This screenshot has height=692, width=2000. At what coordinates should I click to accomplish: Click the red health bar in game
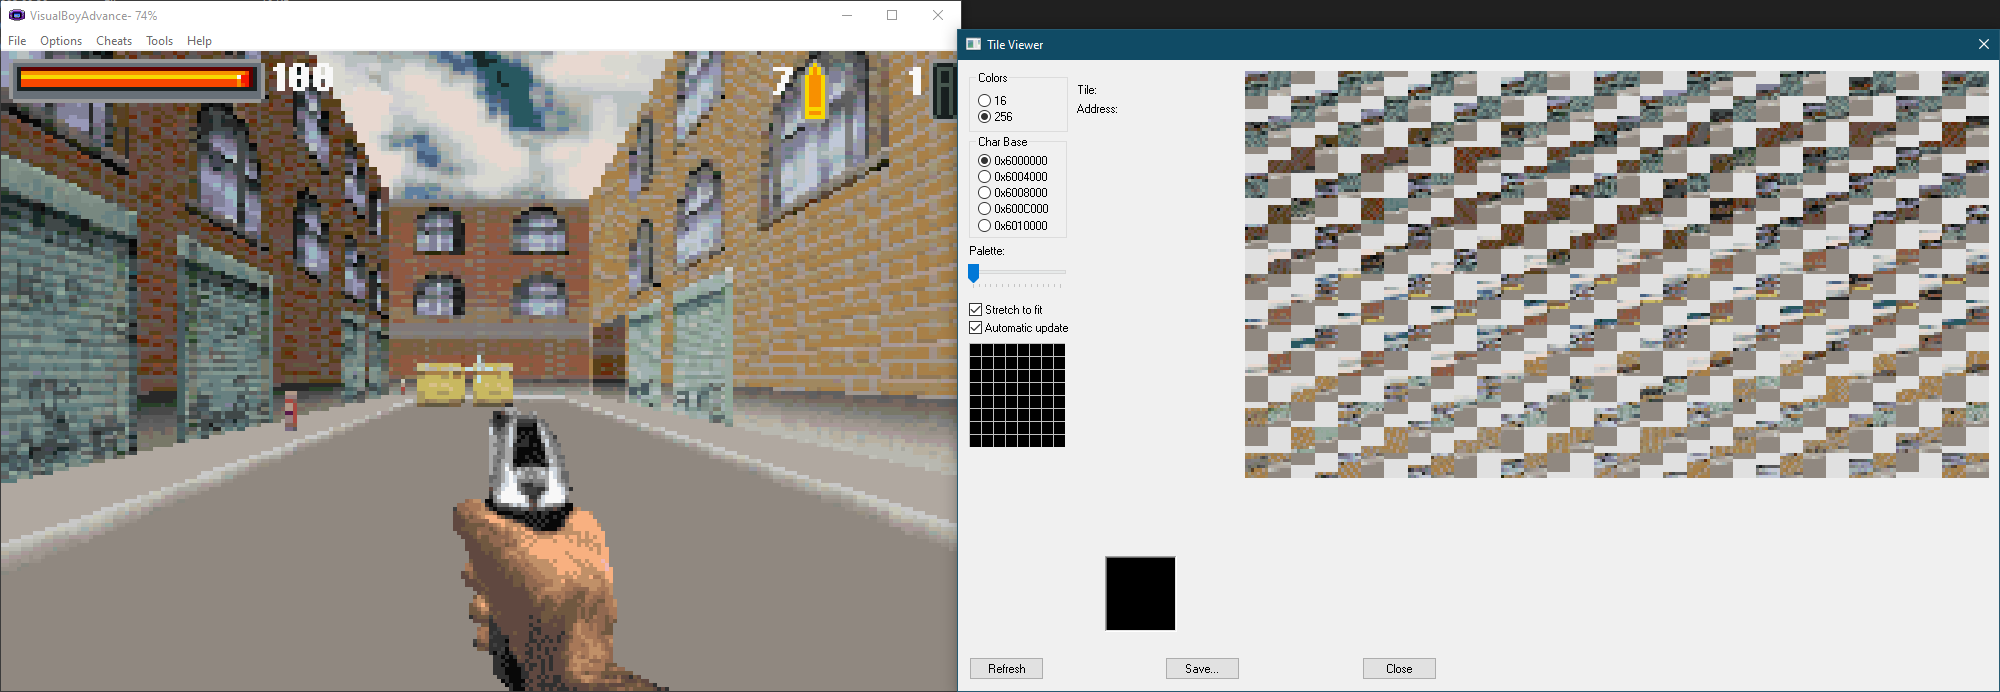tap(135, 79)
